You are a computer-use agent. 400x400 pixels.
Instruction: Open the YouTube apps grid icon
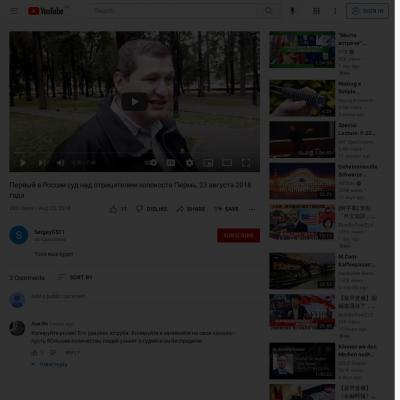click(316, 11)
